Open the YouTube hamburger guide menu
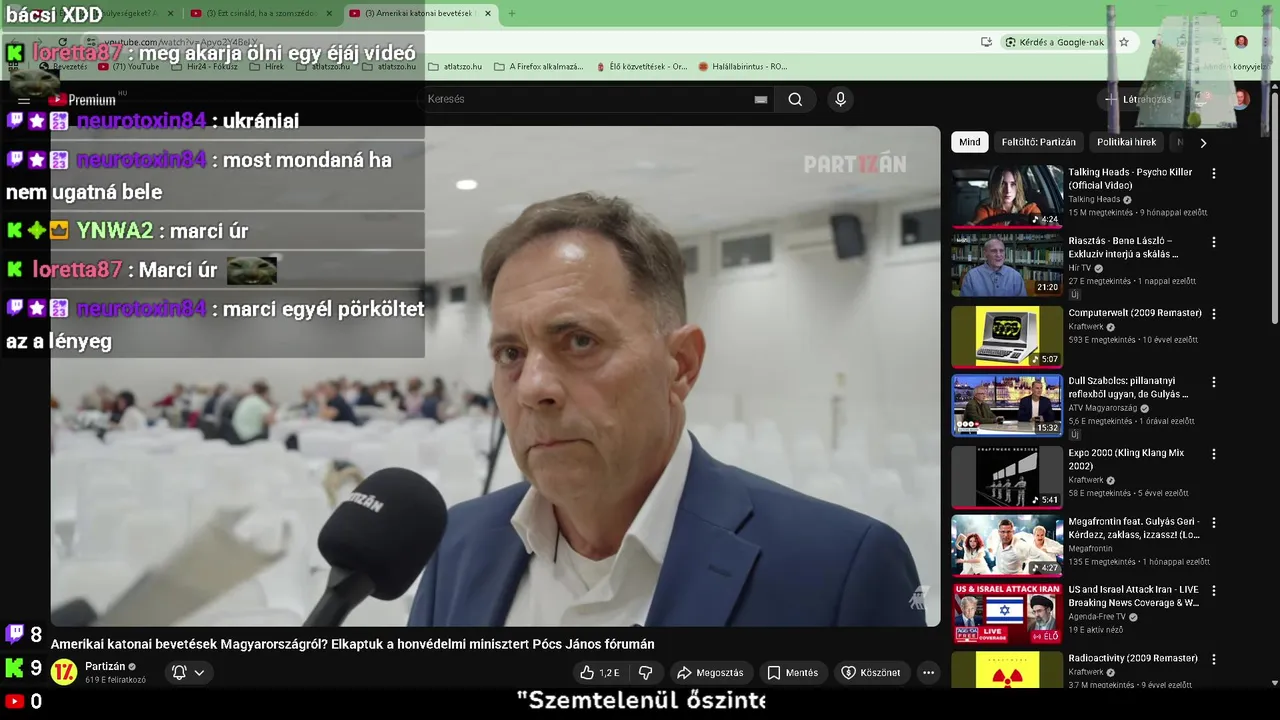1280x720 pixels. click(24, 100)
